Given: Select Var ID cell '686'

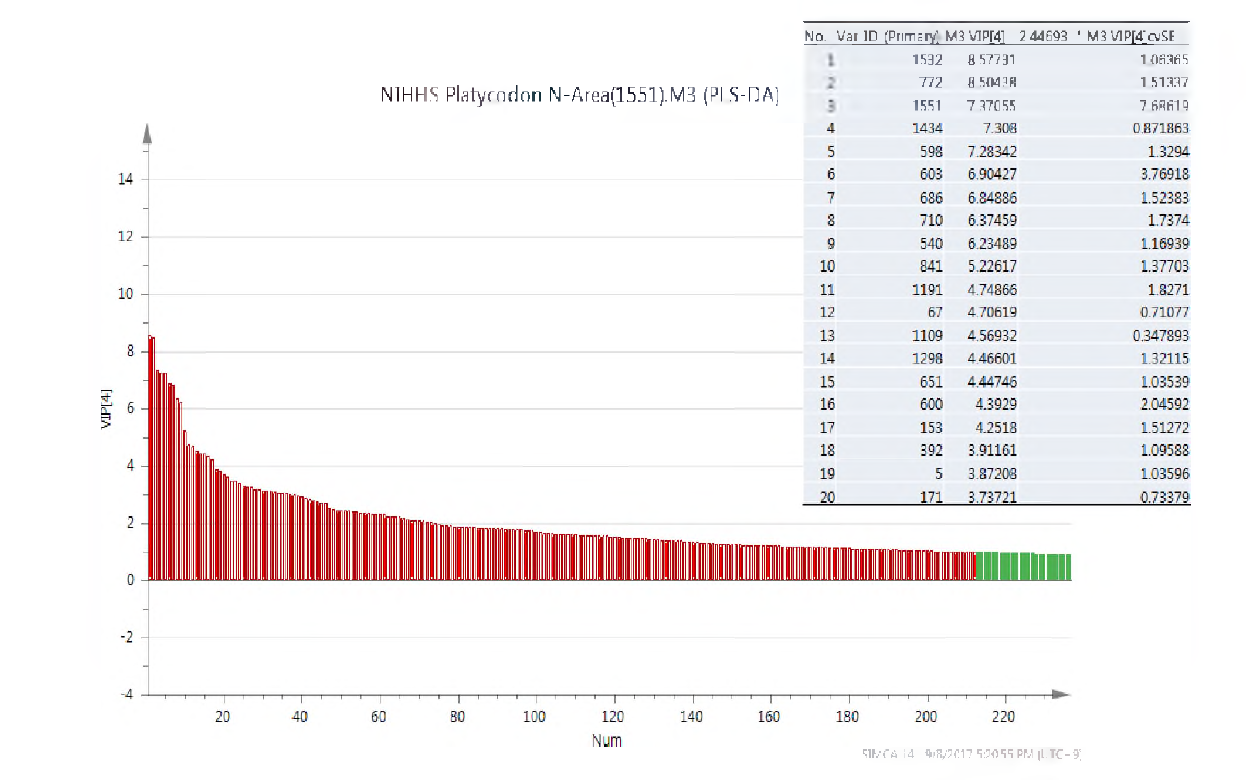Looking at the screenshot, I should click(932, 197).
